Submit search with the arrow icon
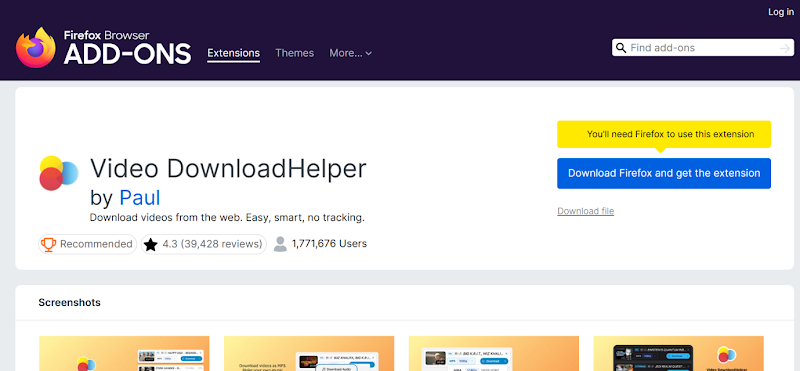 click(785, 48)
